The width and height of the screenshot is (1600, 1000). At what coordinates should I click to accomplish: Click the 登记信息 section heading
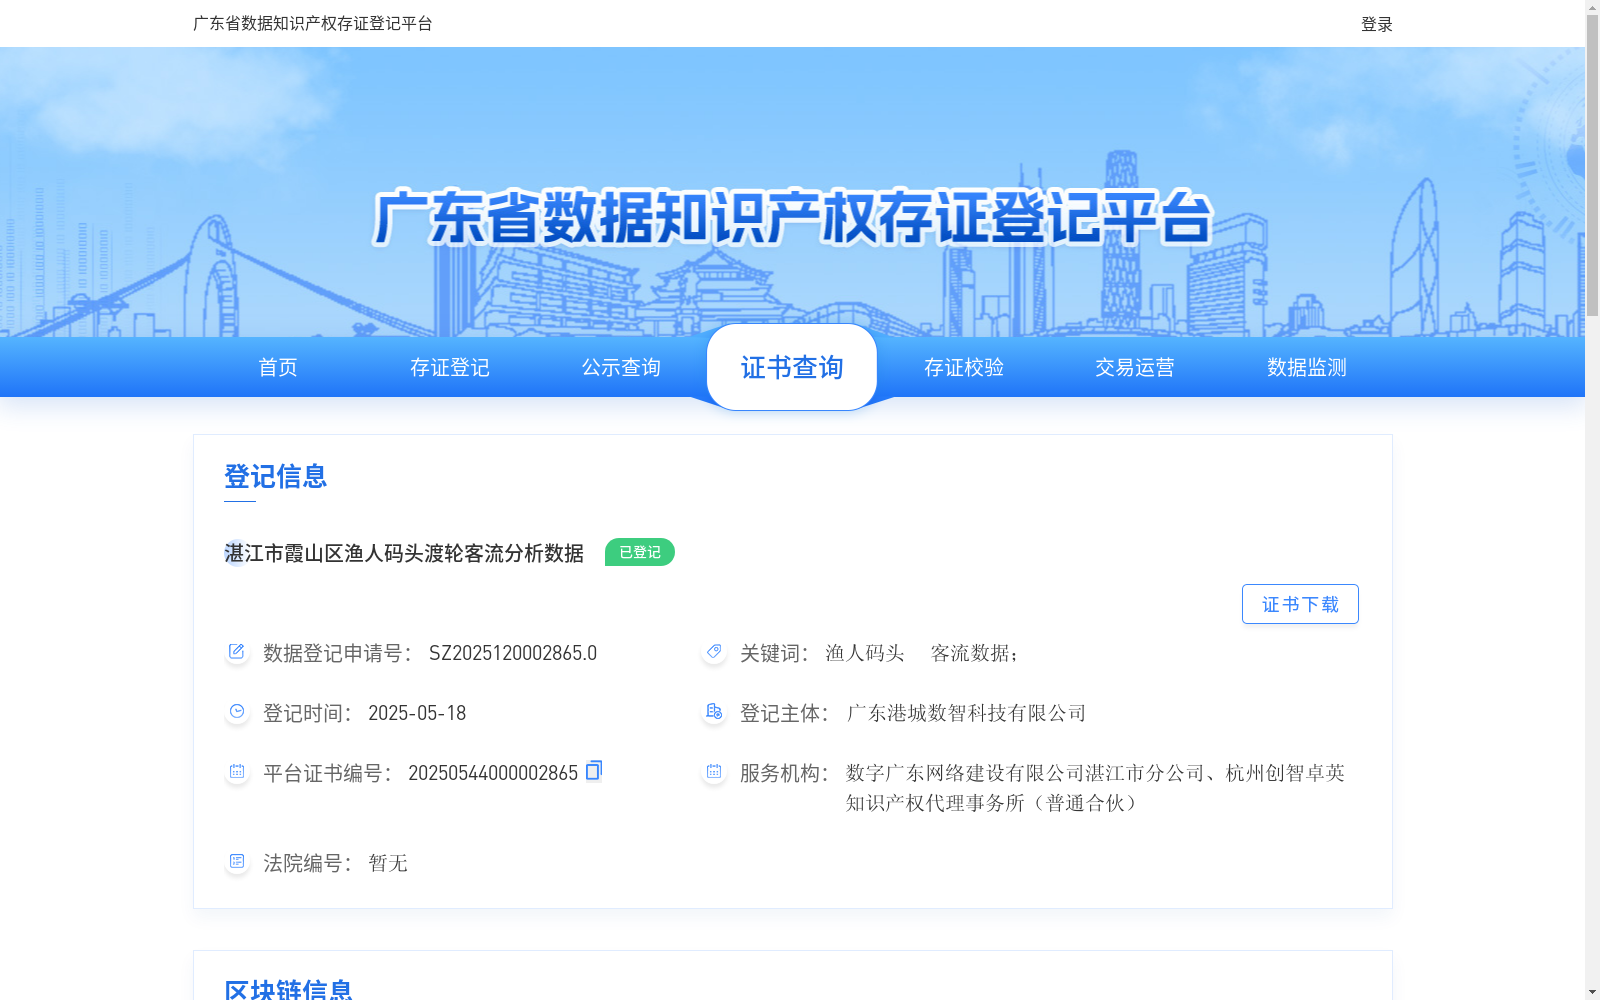(x=276, y=476)
